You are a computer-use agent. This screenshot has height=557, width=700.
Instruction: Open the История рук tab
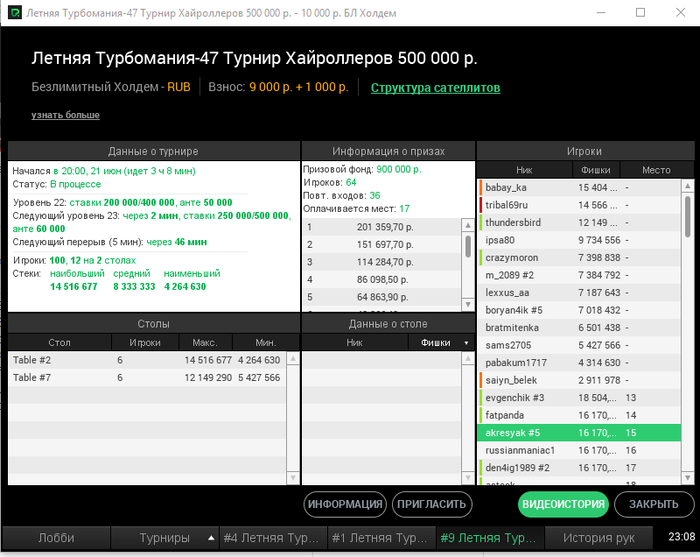(598, 538)
